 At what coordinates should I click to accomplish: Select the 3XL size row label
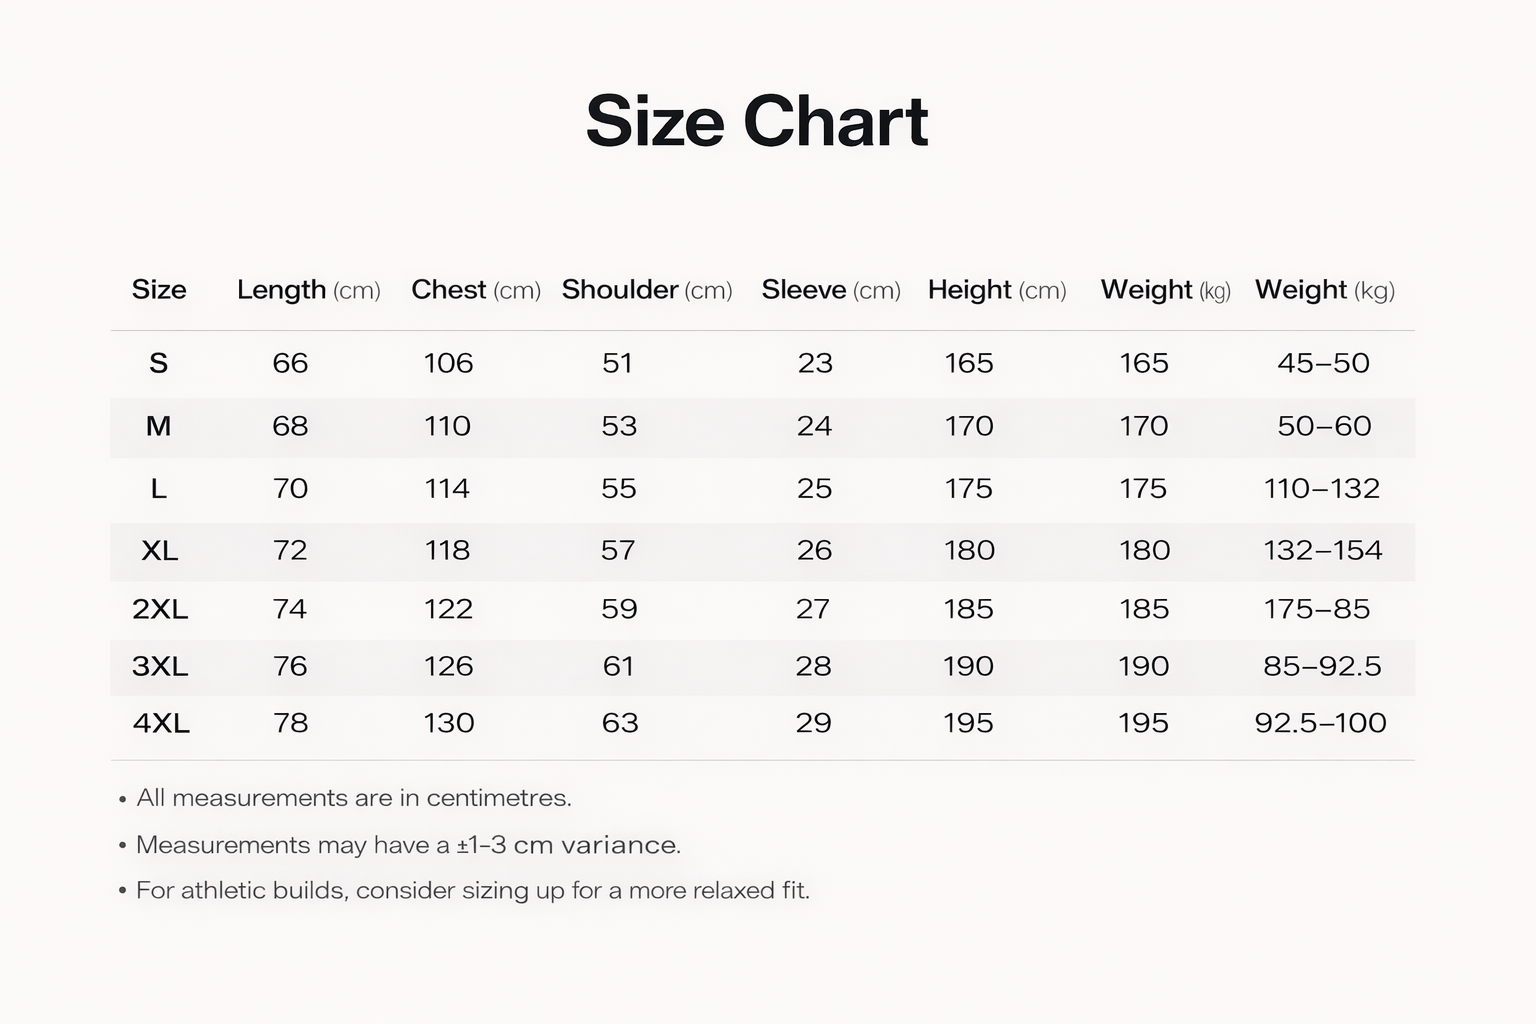160,666
